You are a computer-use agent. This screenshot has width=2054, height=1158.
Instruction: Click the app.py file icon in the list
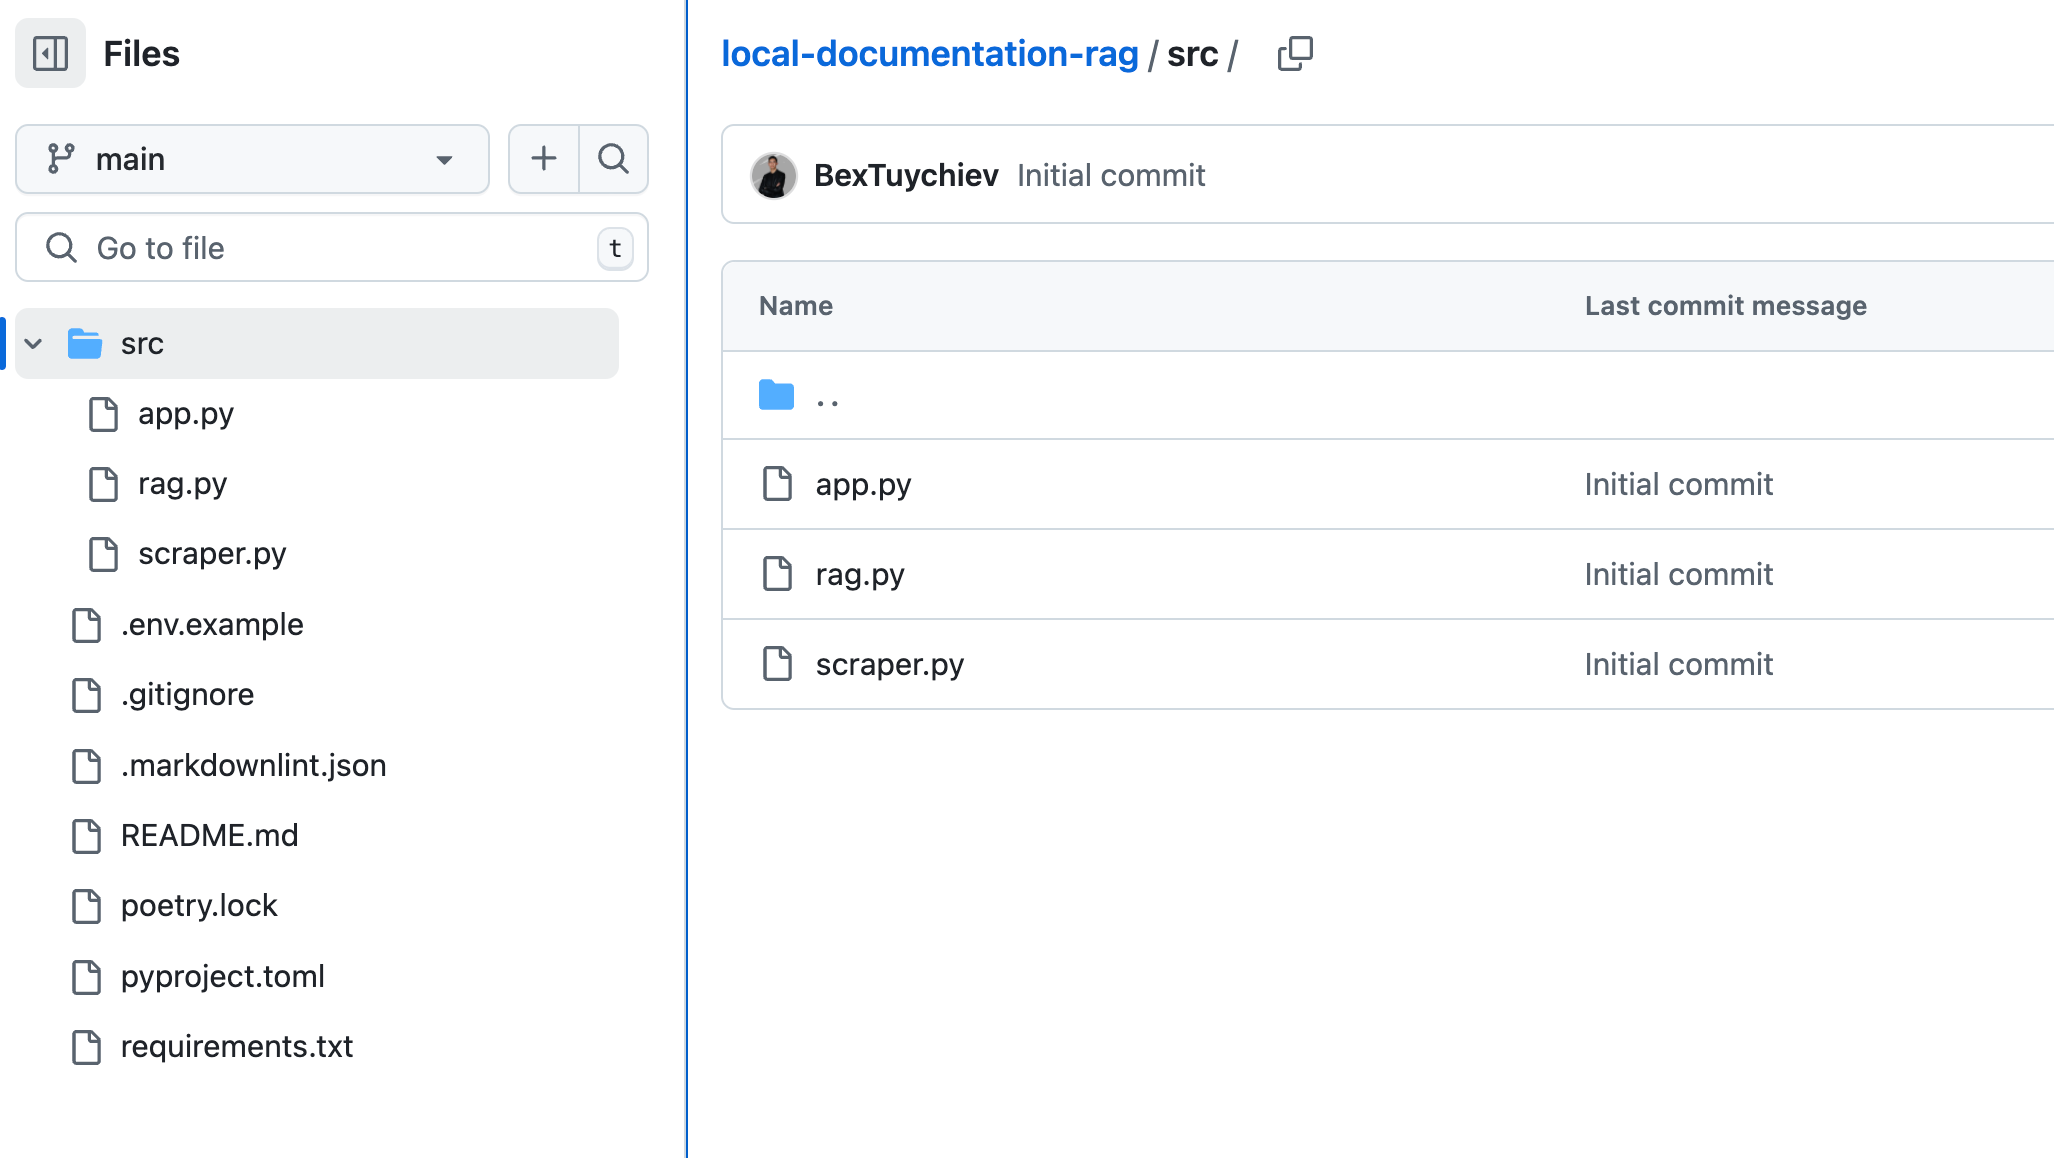777,484
